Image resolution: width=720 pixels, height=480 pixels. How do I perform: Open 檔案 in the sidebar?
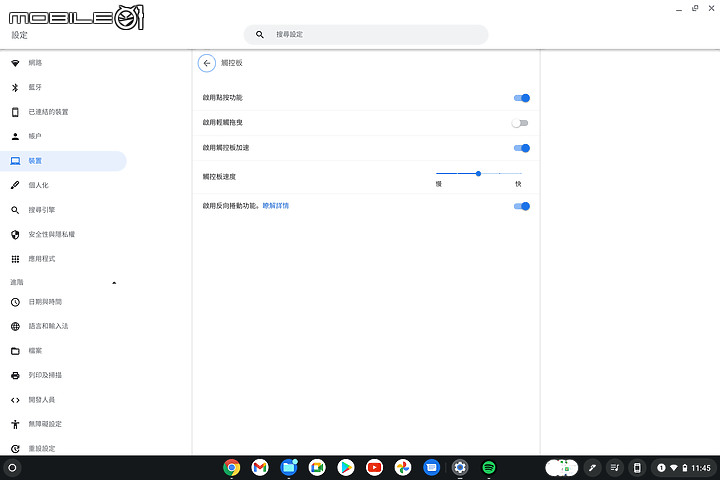[x=63, y=351]
